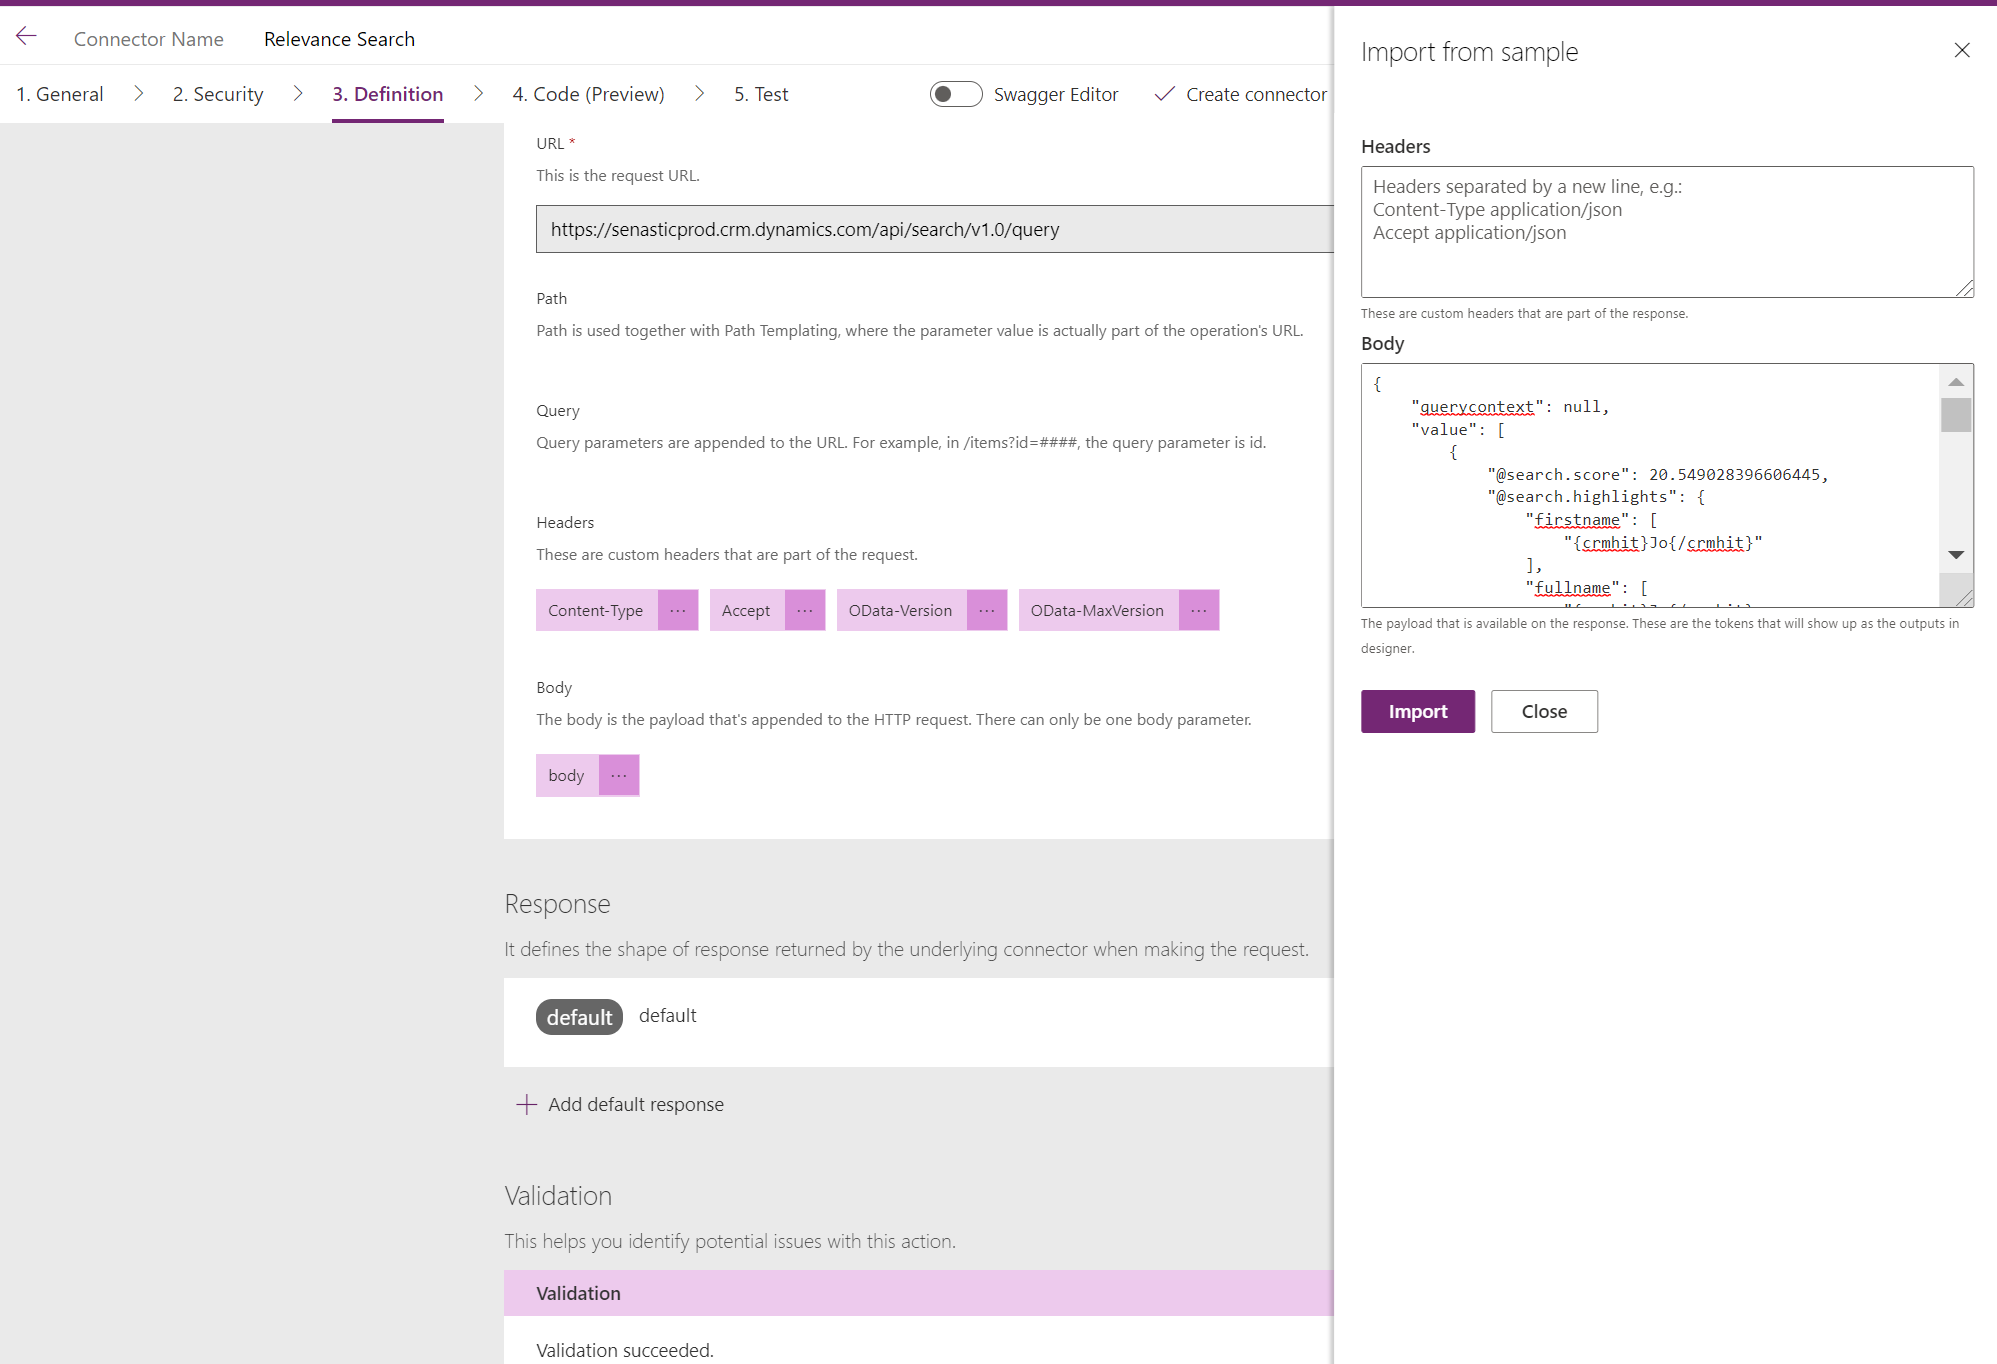Open the OData-Version header ellipsis menu

[x=986, y=610]
